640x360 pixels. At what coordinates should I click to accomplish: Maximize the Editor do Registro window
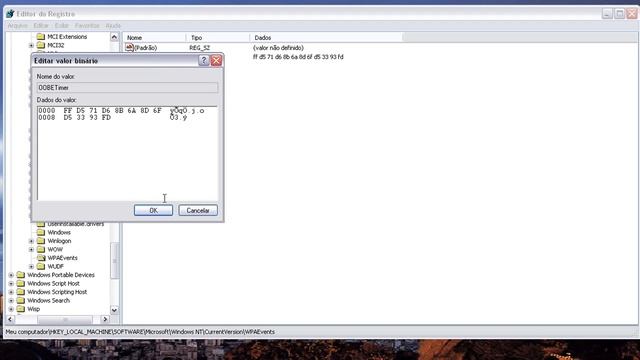[x=620, y=13]
